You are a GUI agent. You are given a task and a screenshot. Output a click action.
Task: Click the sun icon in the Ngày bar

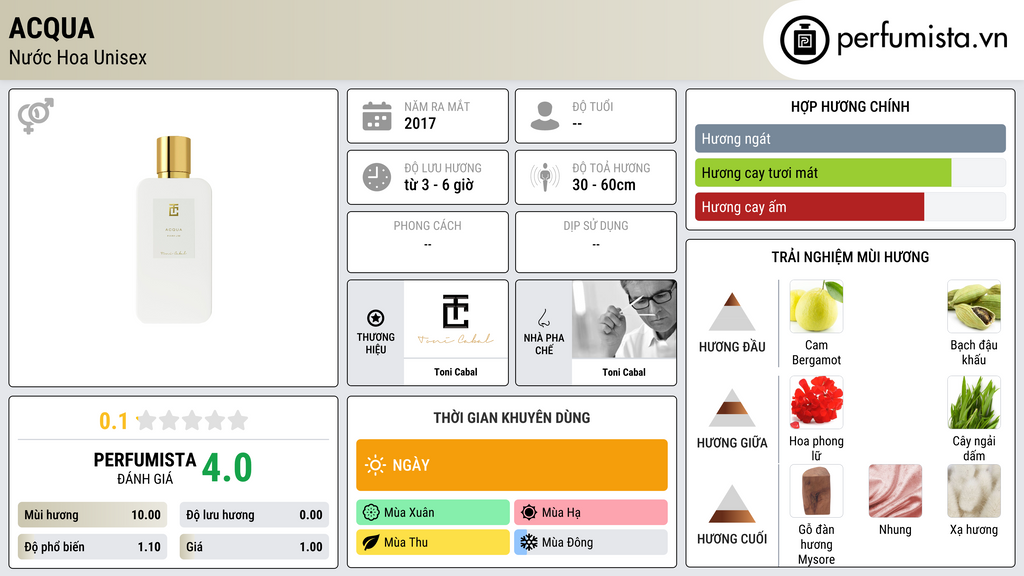[376, 465]
